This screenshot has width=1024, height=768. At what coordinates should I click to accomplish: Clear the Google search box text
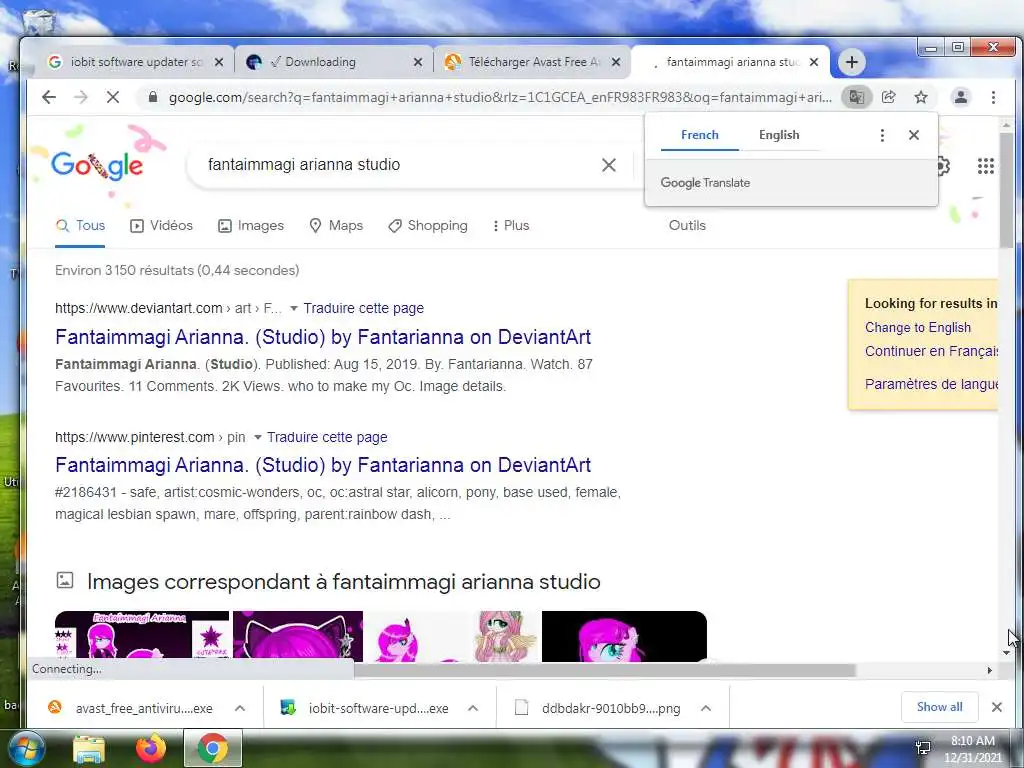(609, 165)
